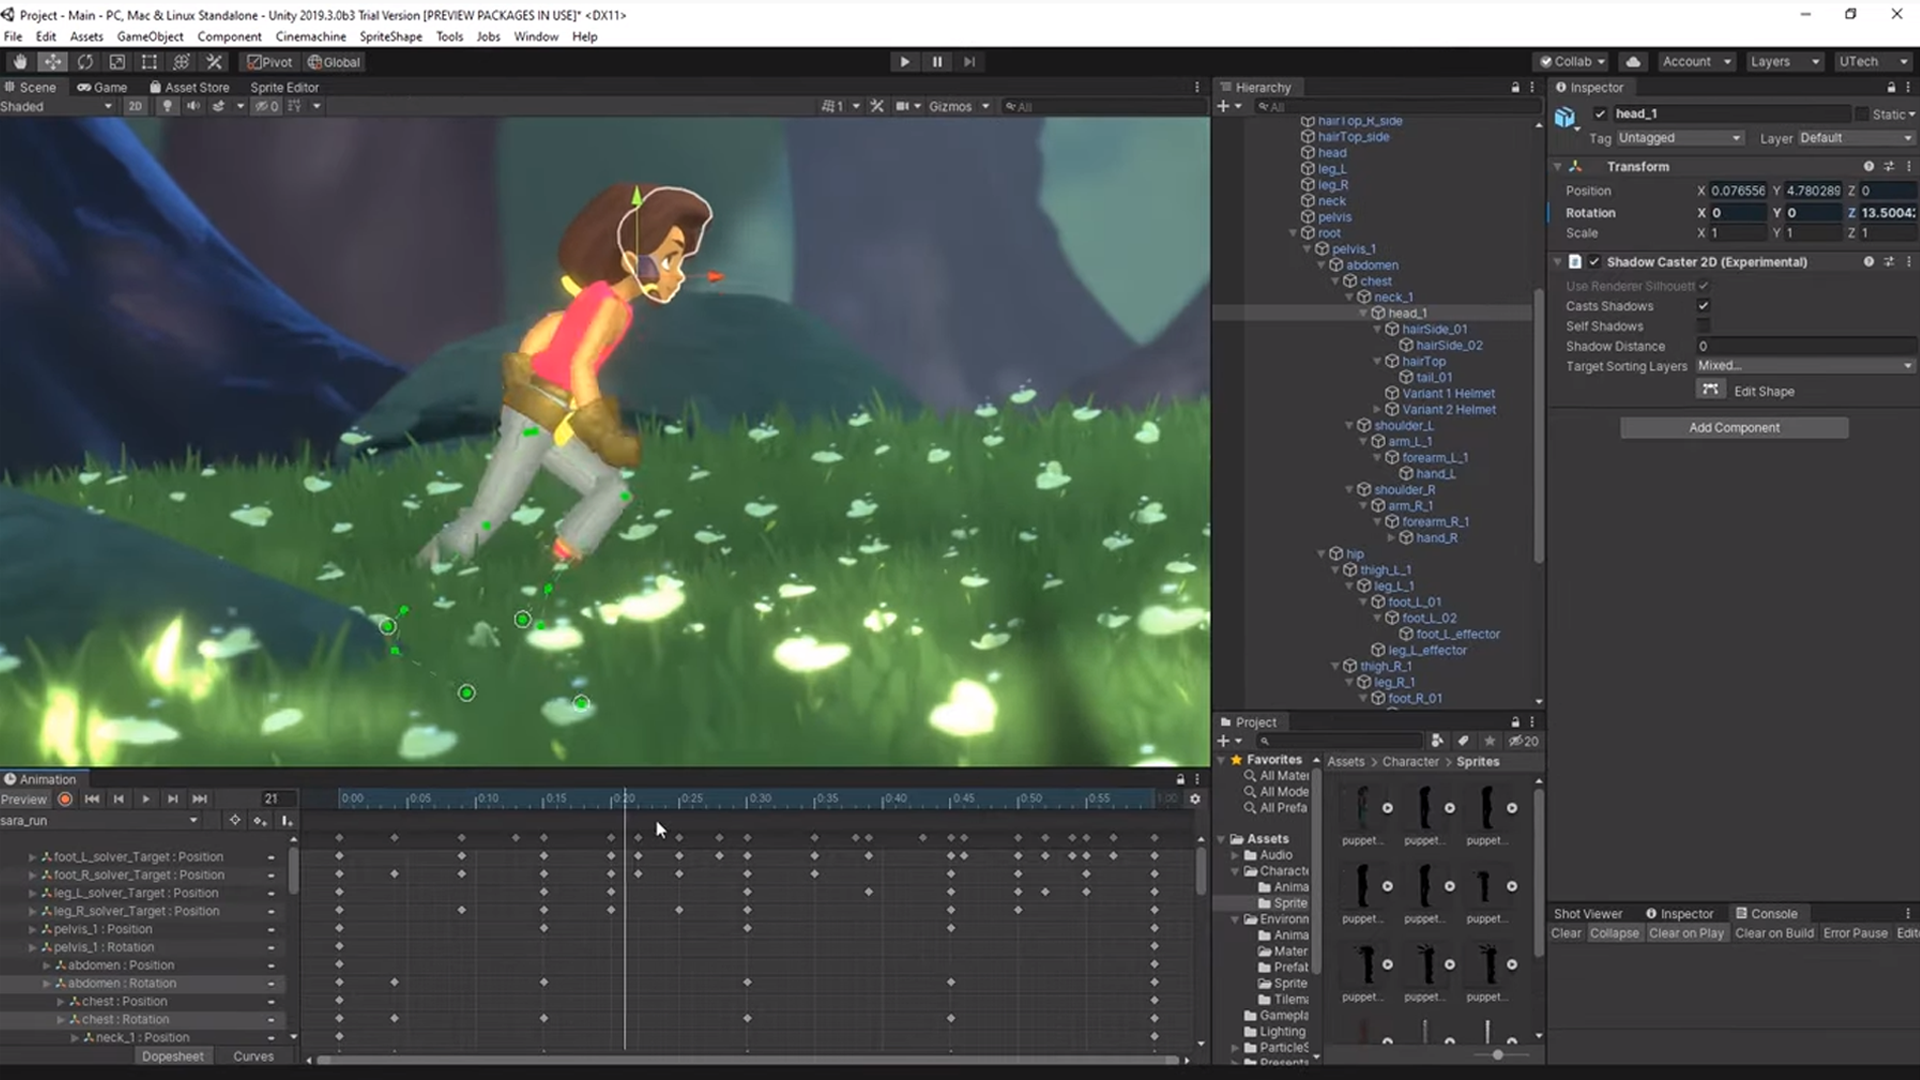1920x1080 pixels.
Task: Go to last animation keyframe
Action: (x=200, y=799)
